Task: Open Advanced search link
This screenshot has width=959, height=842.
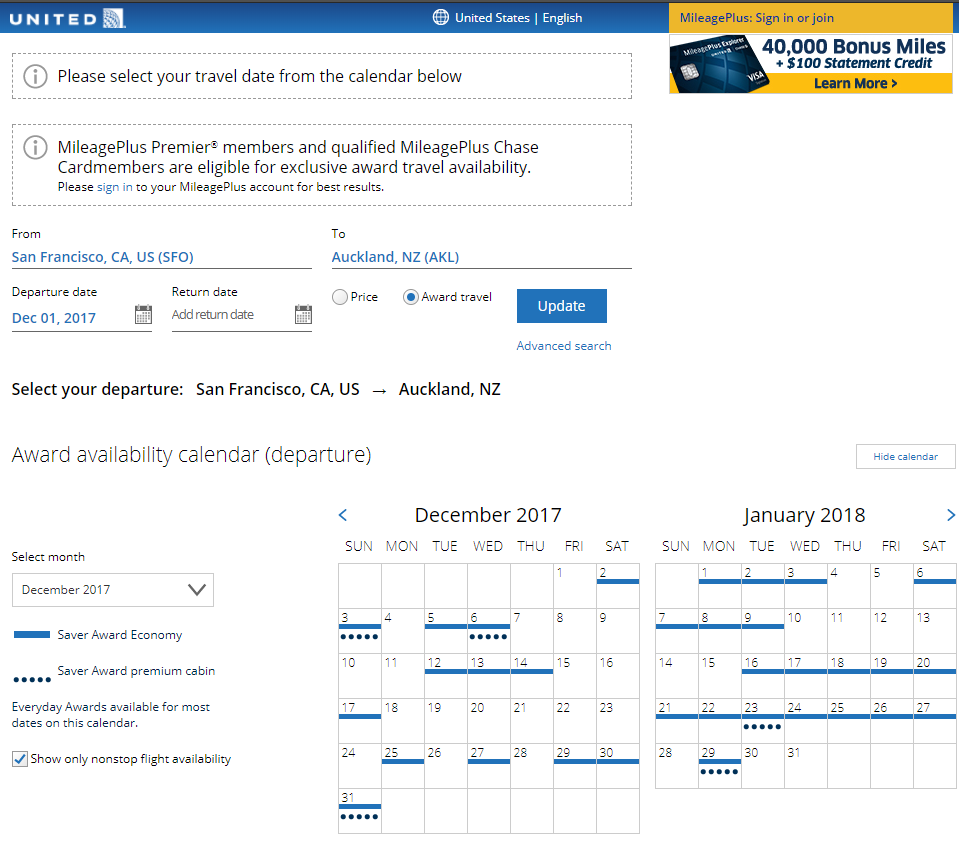Action: pyautogui.click(x=563, y=346)
